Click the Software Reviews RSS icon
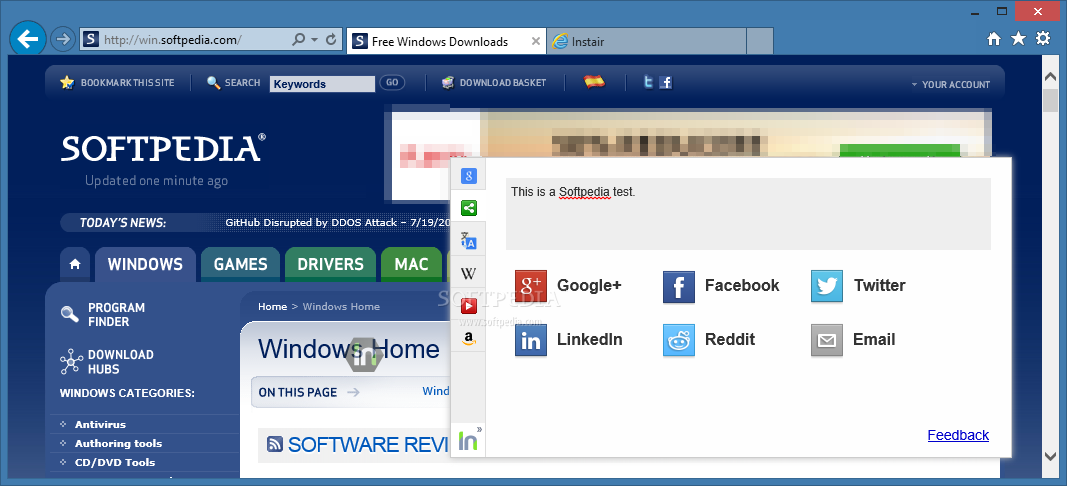1067x486 pixels. click(x=275, y=444)
